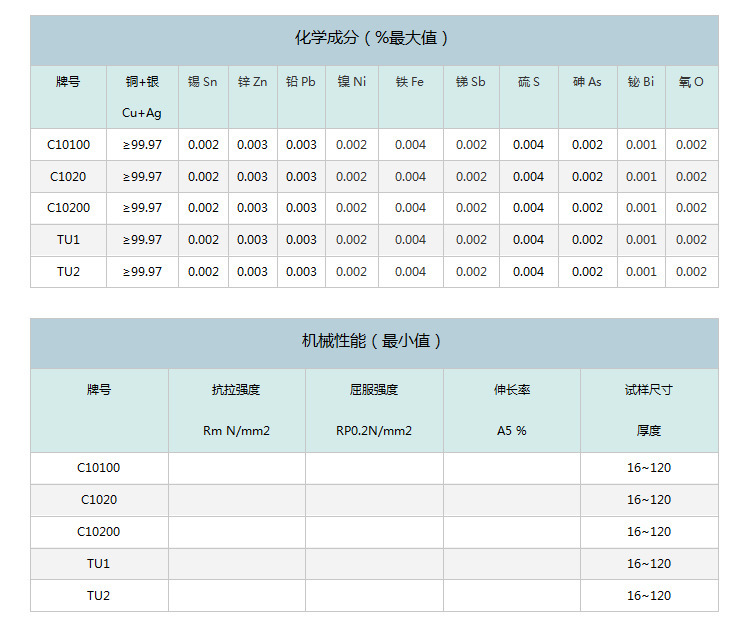This screenshot has height=642, width=750.
Task: Click TU2 in the mechanical properties table
Action: click(x=99, y=596)
